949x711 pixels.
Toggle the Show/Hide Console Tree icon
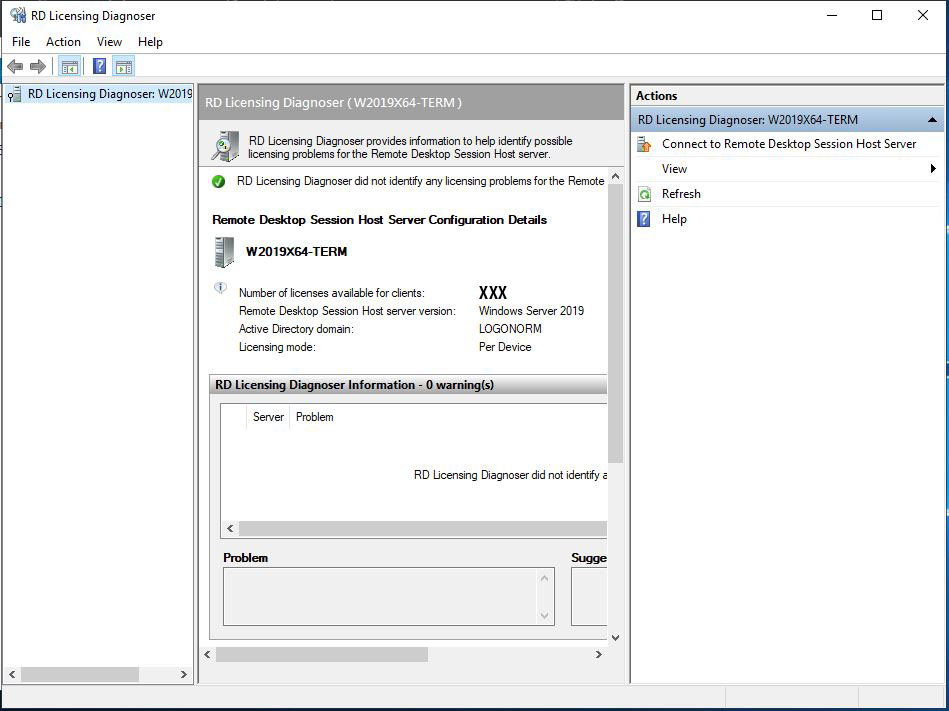[70, 67]
